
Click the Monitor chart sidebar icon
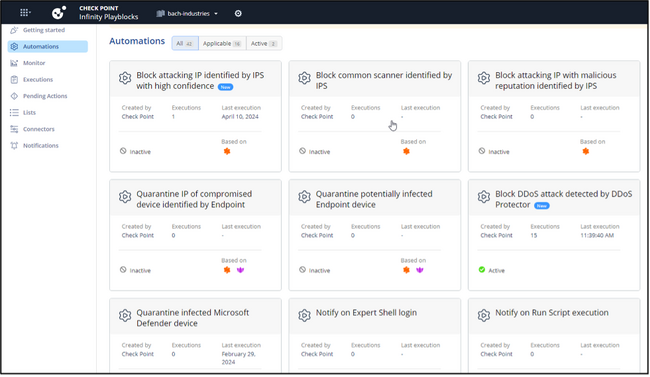(14, 63)
